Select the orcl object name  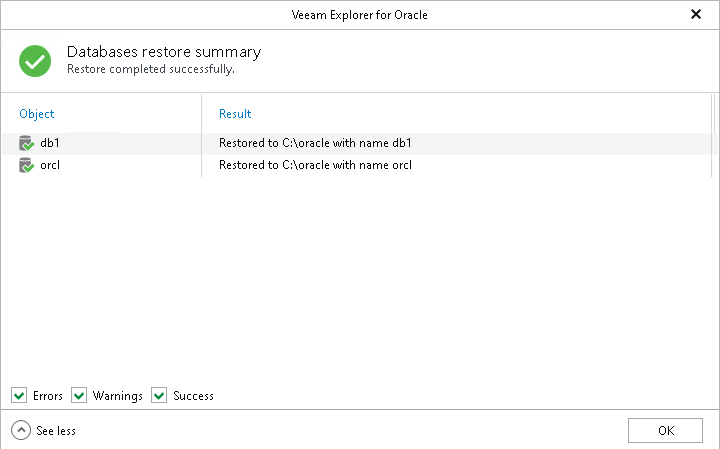pyautogui.click(x=50, y=165)
